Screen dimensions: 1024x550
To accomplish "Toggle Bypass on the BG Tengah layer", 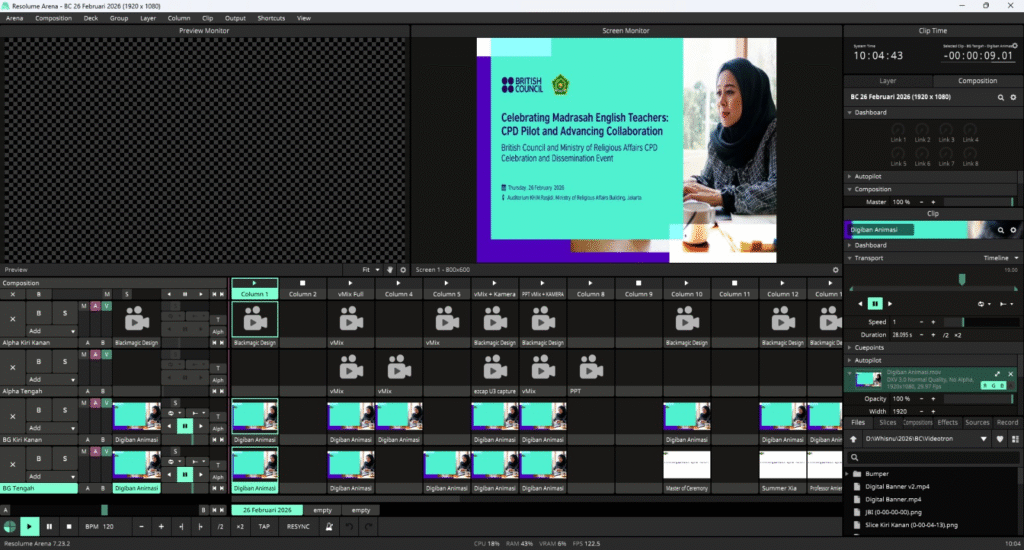I will click(x=39, y=462).
